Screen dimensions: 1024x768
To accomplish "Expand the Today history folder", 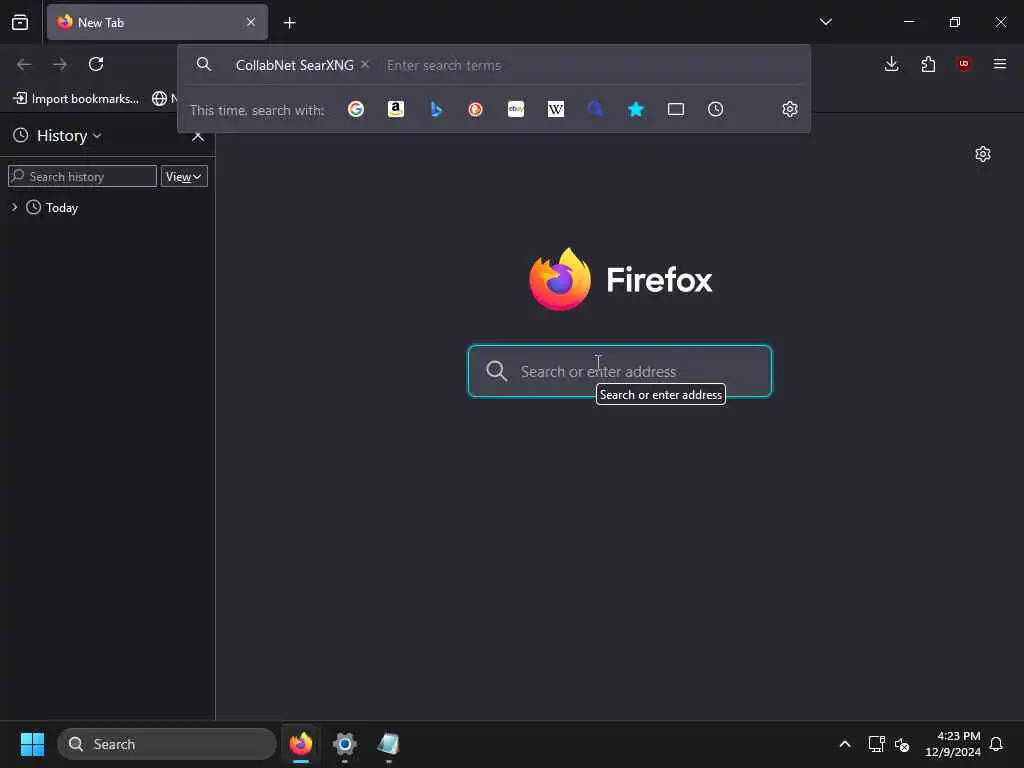I will (x=14, y=207).
